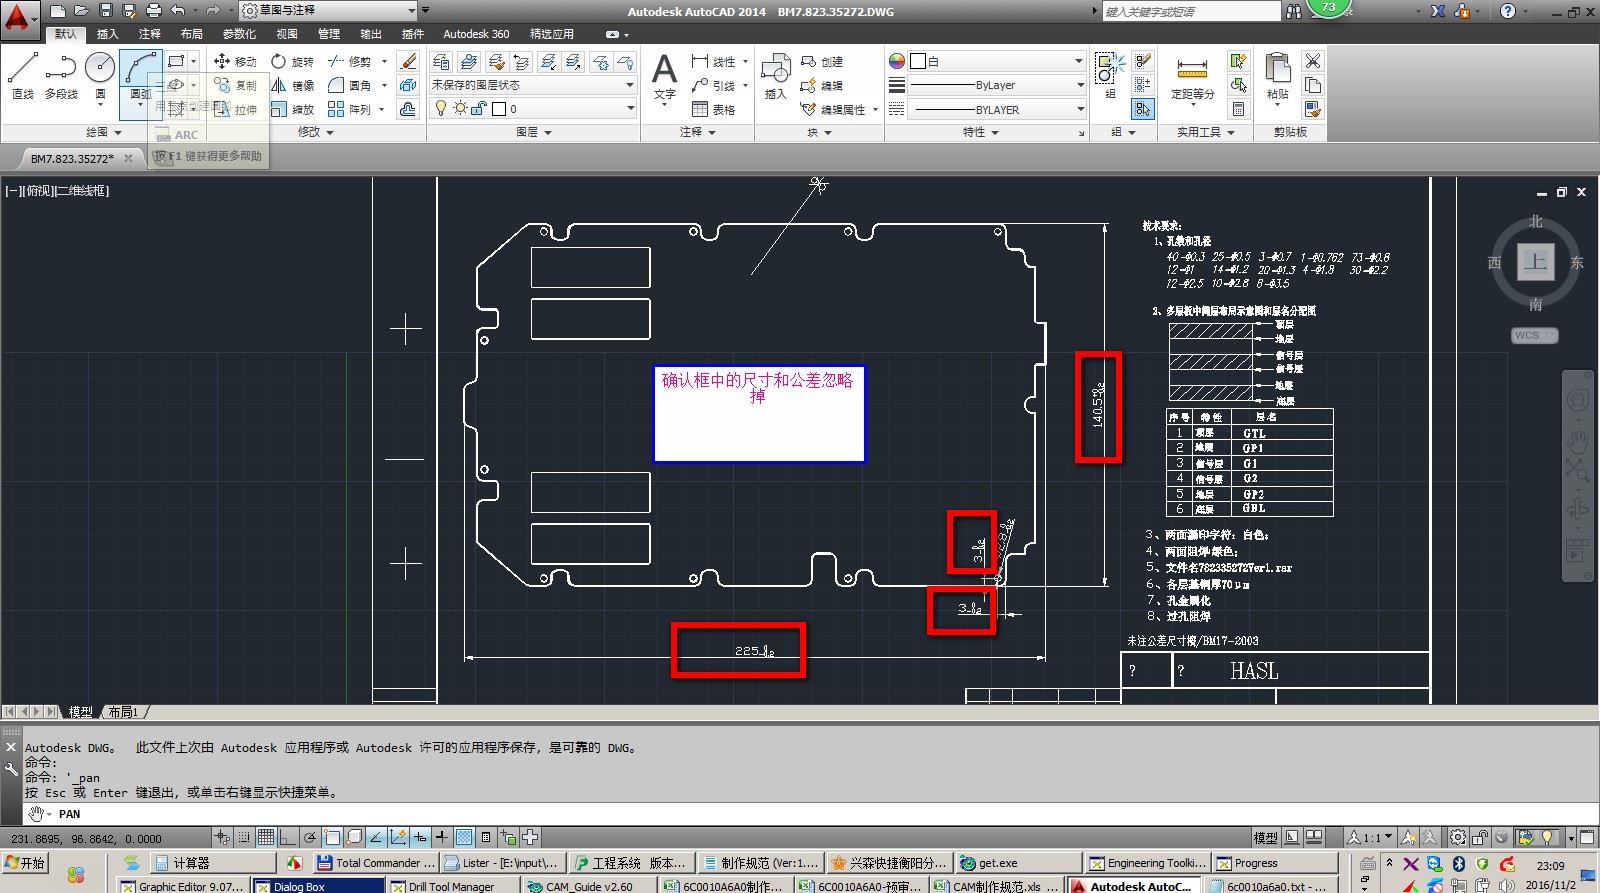This screenshot has width=1600, height=893.
Task: Open the 管理 ribbon tab
Action: click(x=329, y=34)
